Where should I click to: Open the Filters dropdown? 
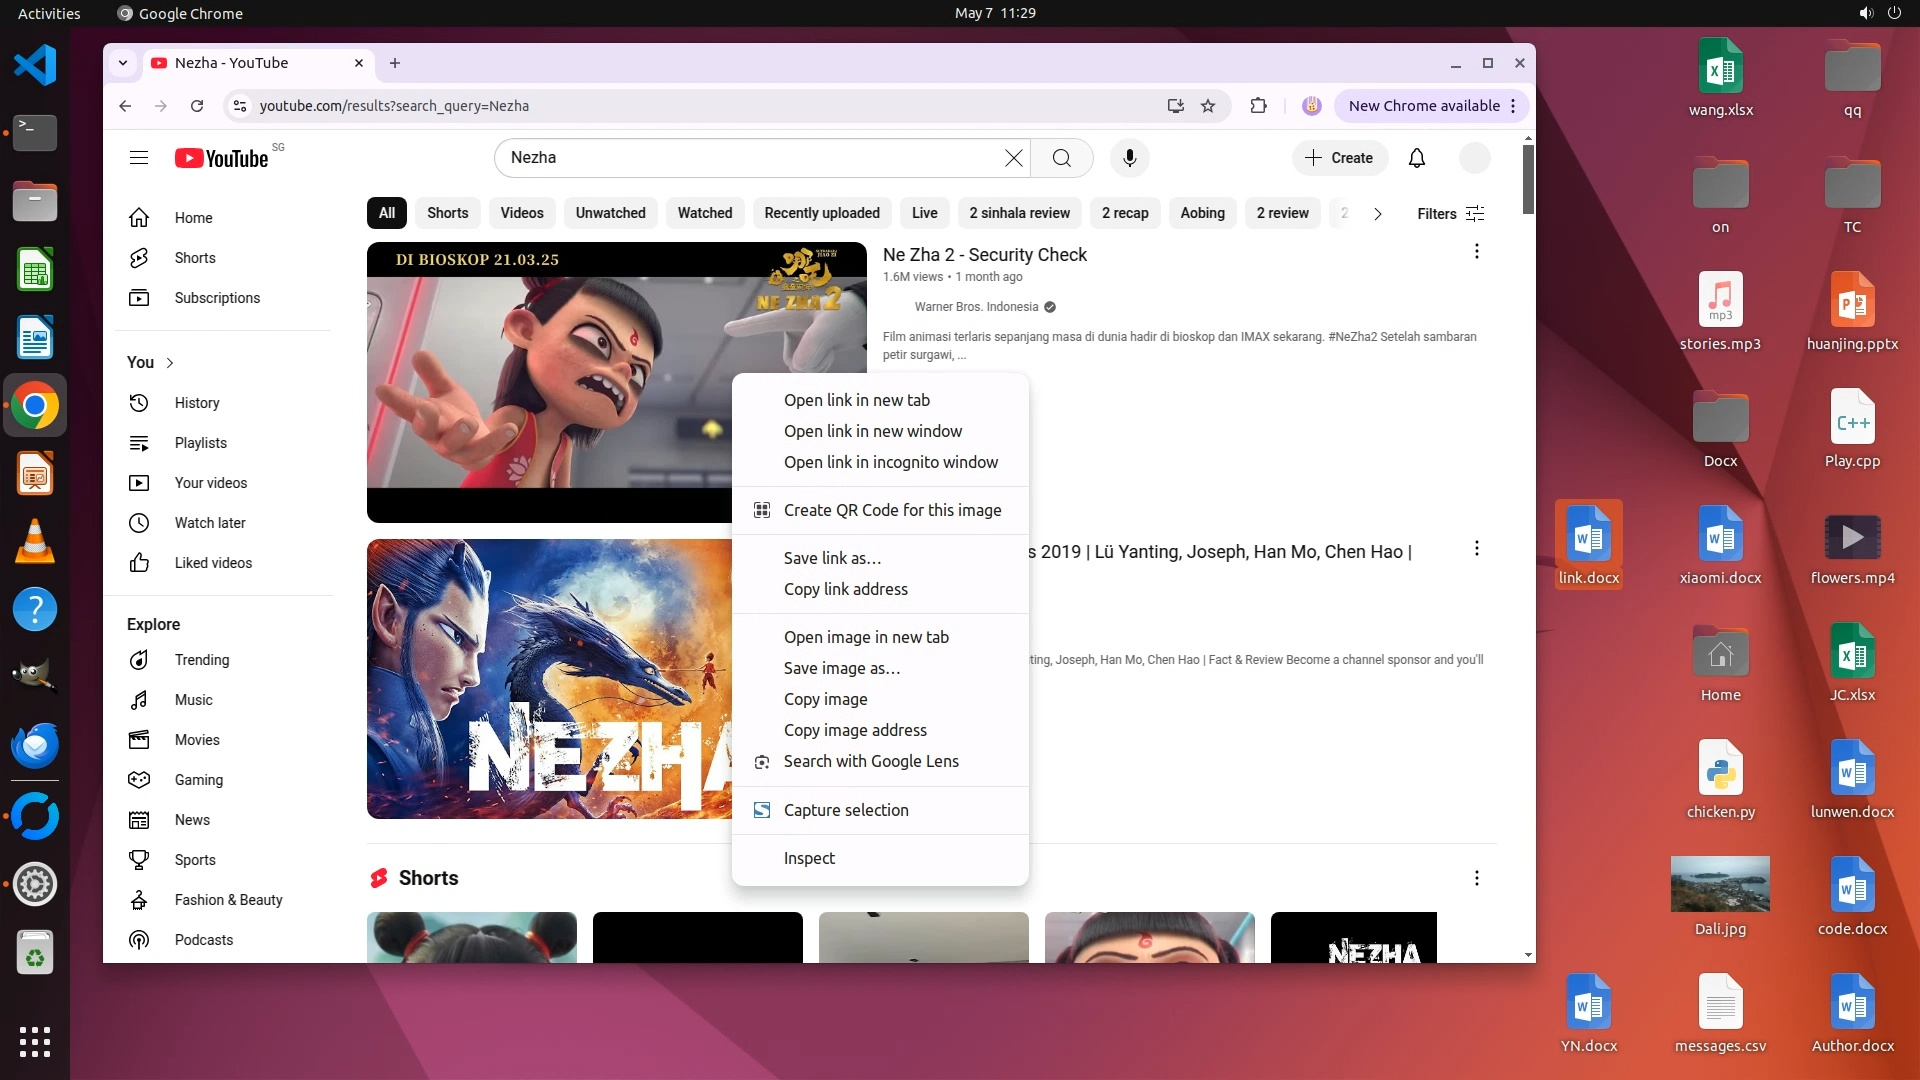click(1450, 213)
